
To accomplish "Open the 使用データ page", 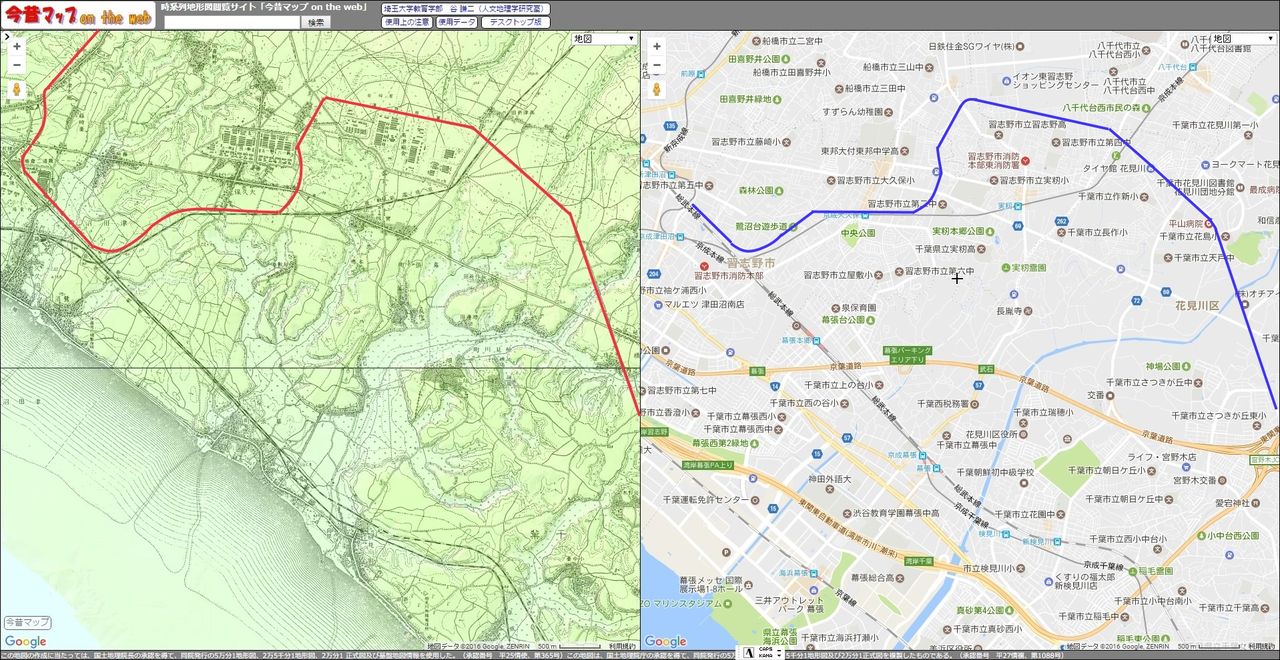I will (457, 22).
